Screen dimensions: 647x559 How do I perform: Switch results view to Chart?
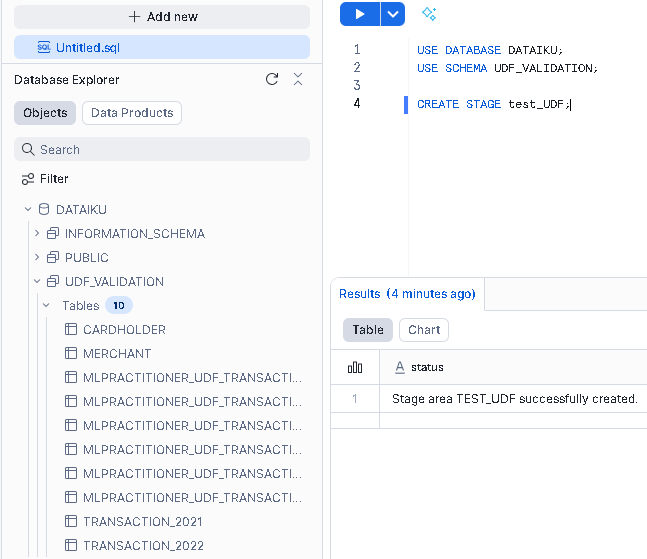pyautogui.click(x=424, y=330)
